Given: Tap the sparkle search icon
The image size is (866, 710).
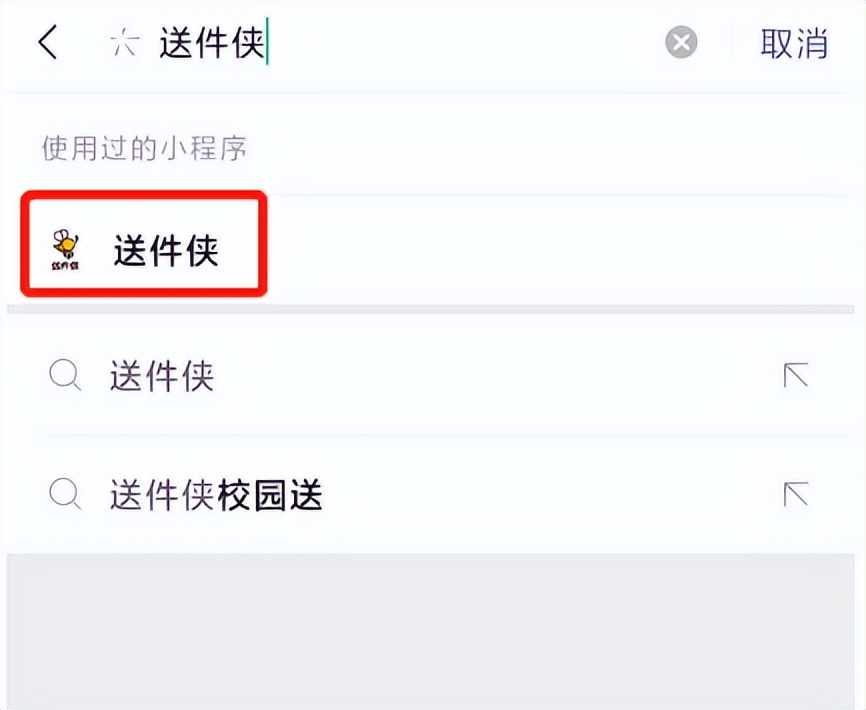Looking at the screenshot, I should [x=124, y=43].
